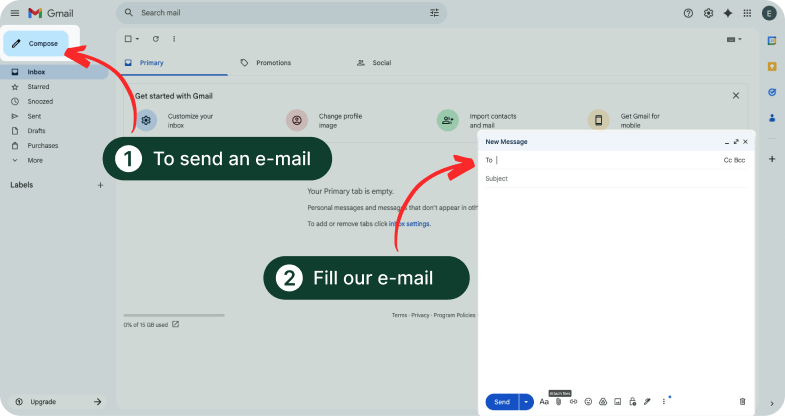Create new label plus button
Viewport: 785px width, 416px height.
[100, 185]
